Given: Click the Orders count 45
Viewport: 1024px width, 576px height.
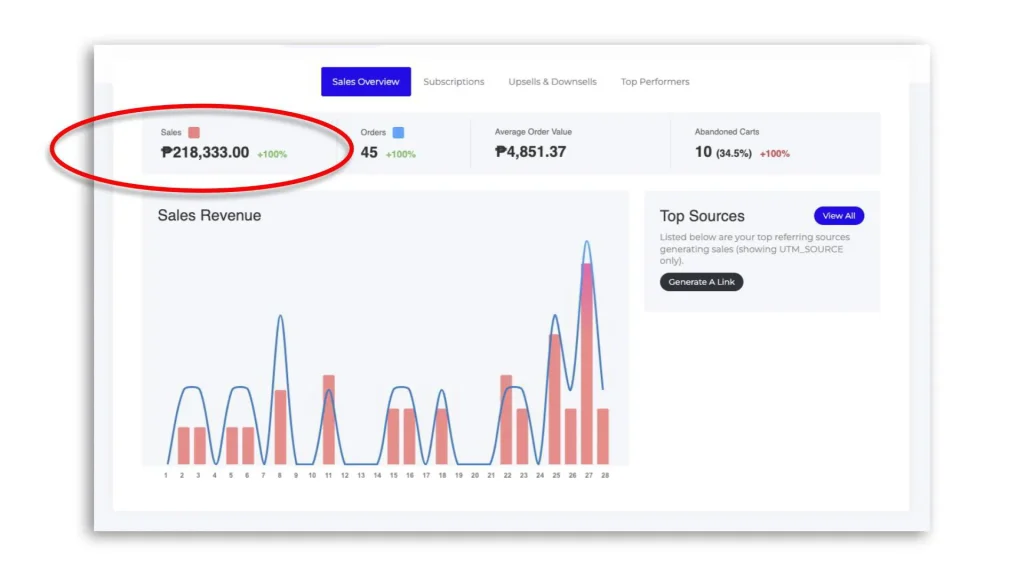Looking at the screenshot, I should tap(369, 152).
